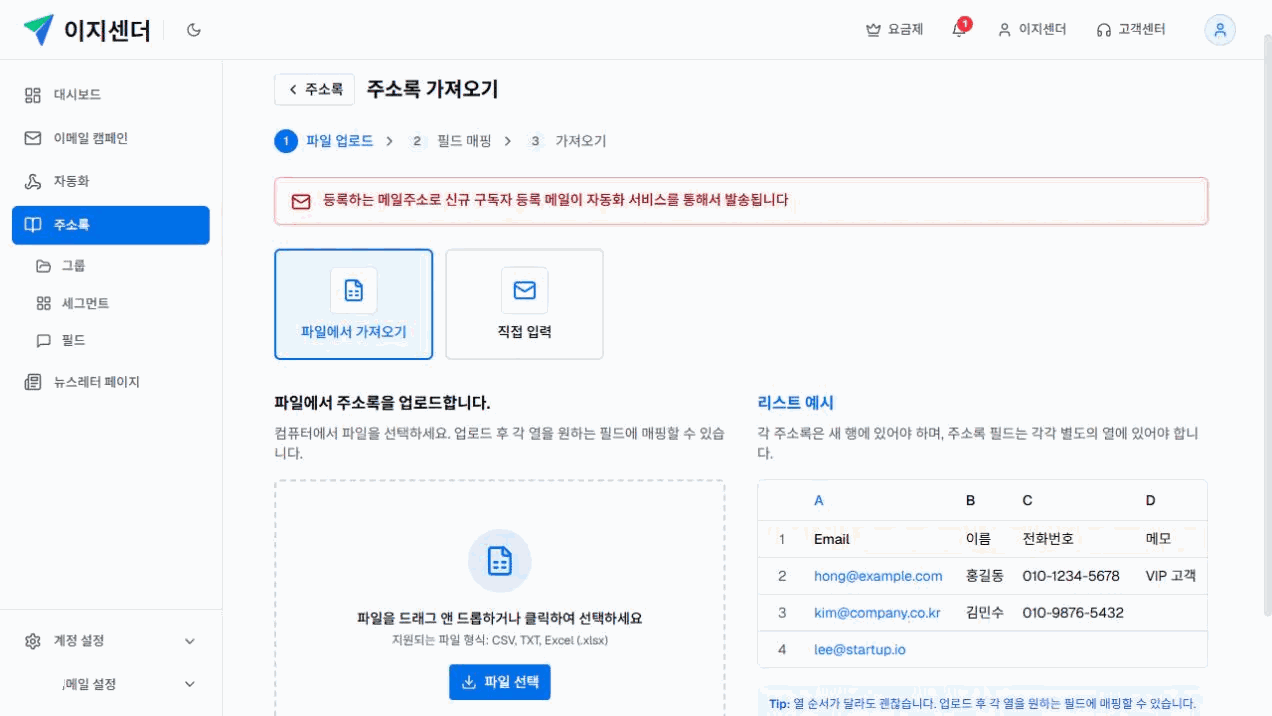Click the grid icon beside 세그먼트

click(43, 303)
